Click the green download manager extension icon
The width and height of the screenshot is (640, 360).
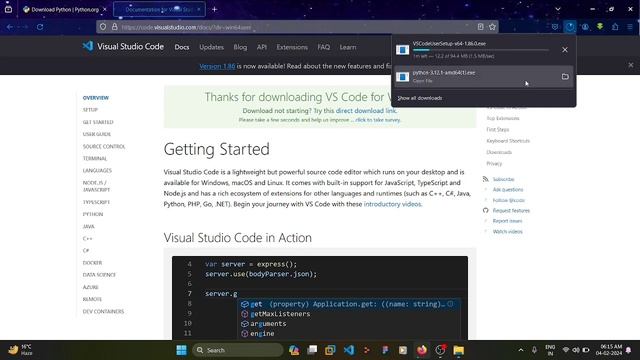600,27
